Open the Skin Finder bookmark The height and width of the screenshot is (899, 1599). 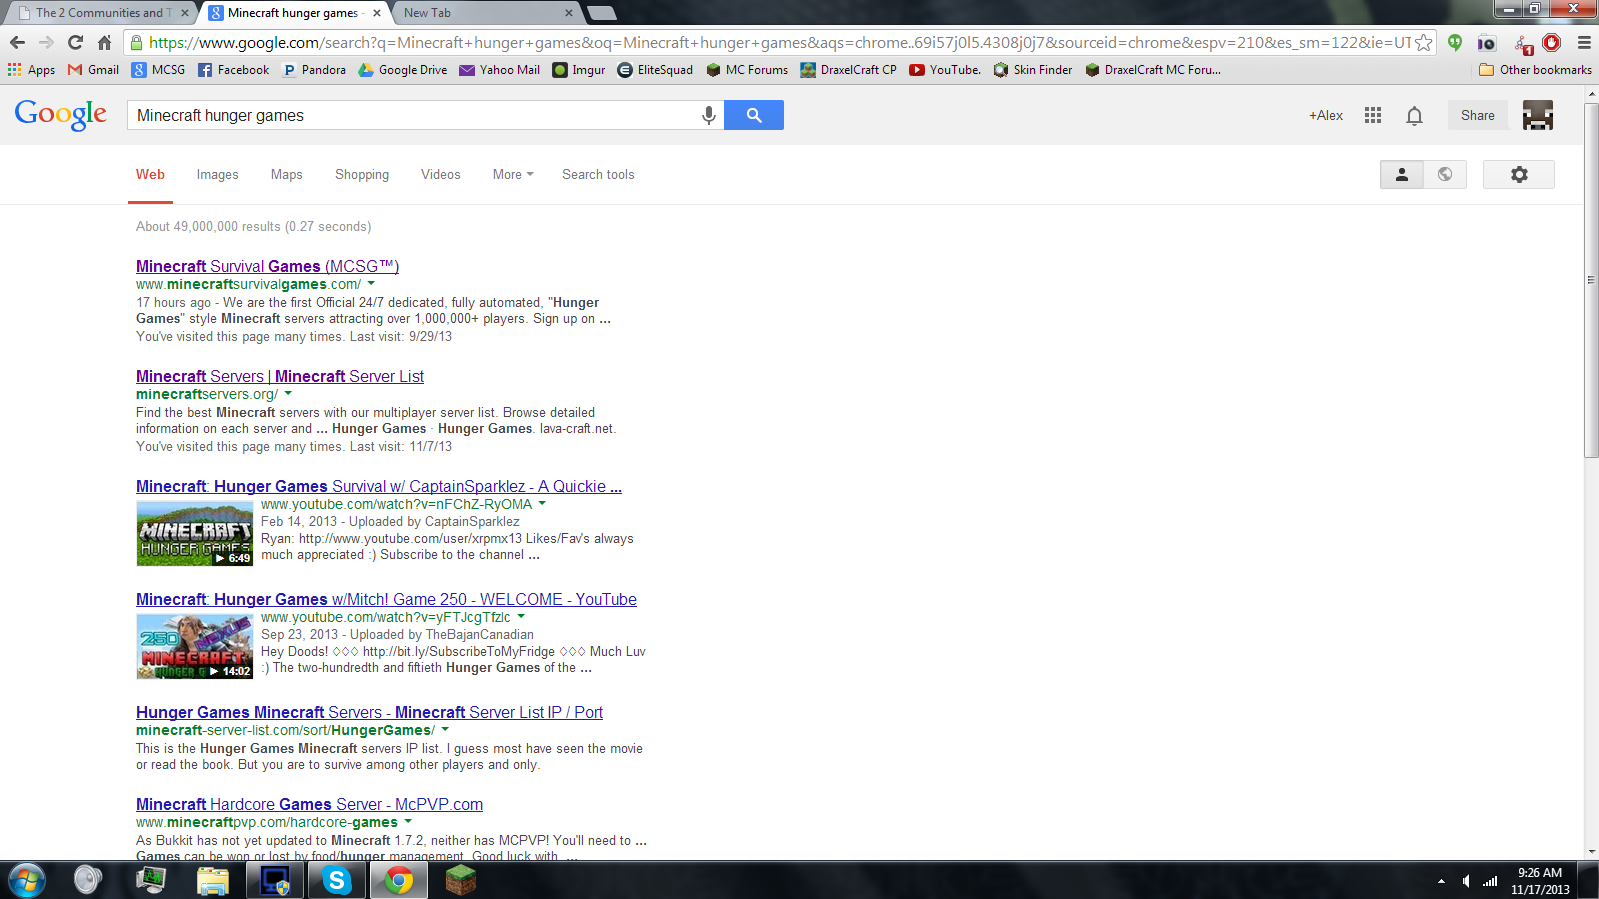(1033, 70)
